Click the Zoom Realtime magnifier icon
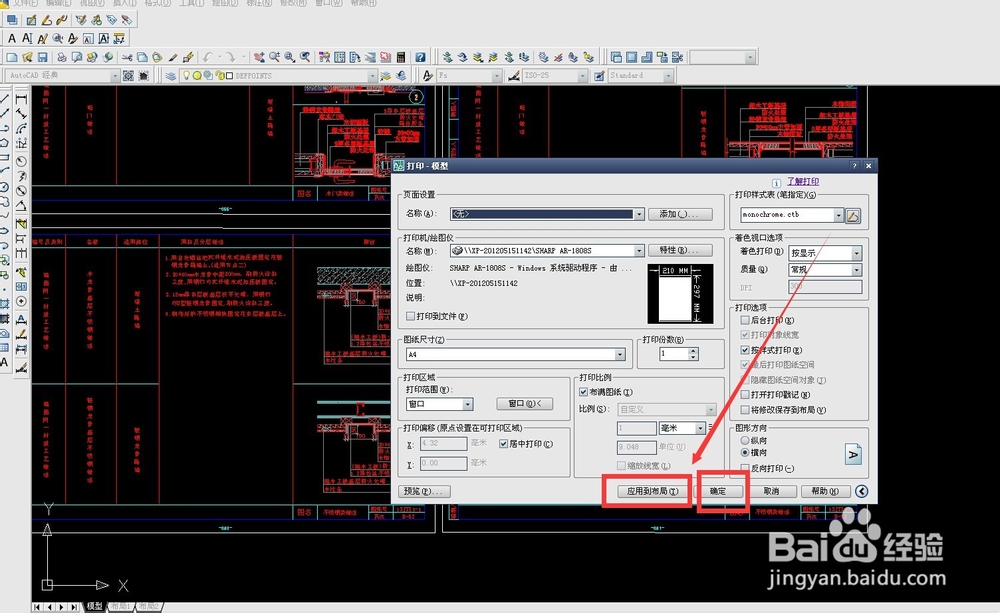 [275, 57]
